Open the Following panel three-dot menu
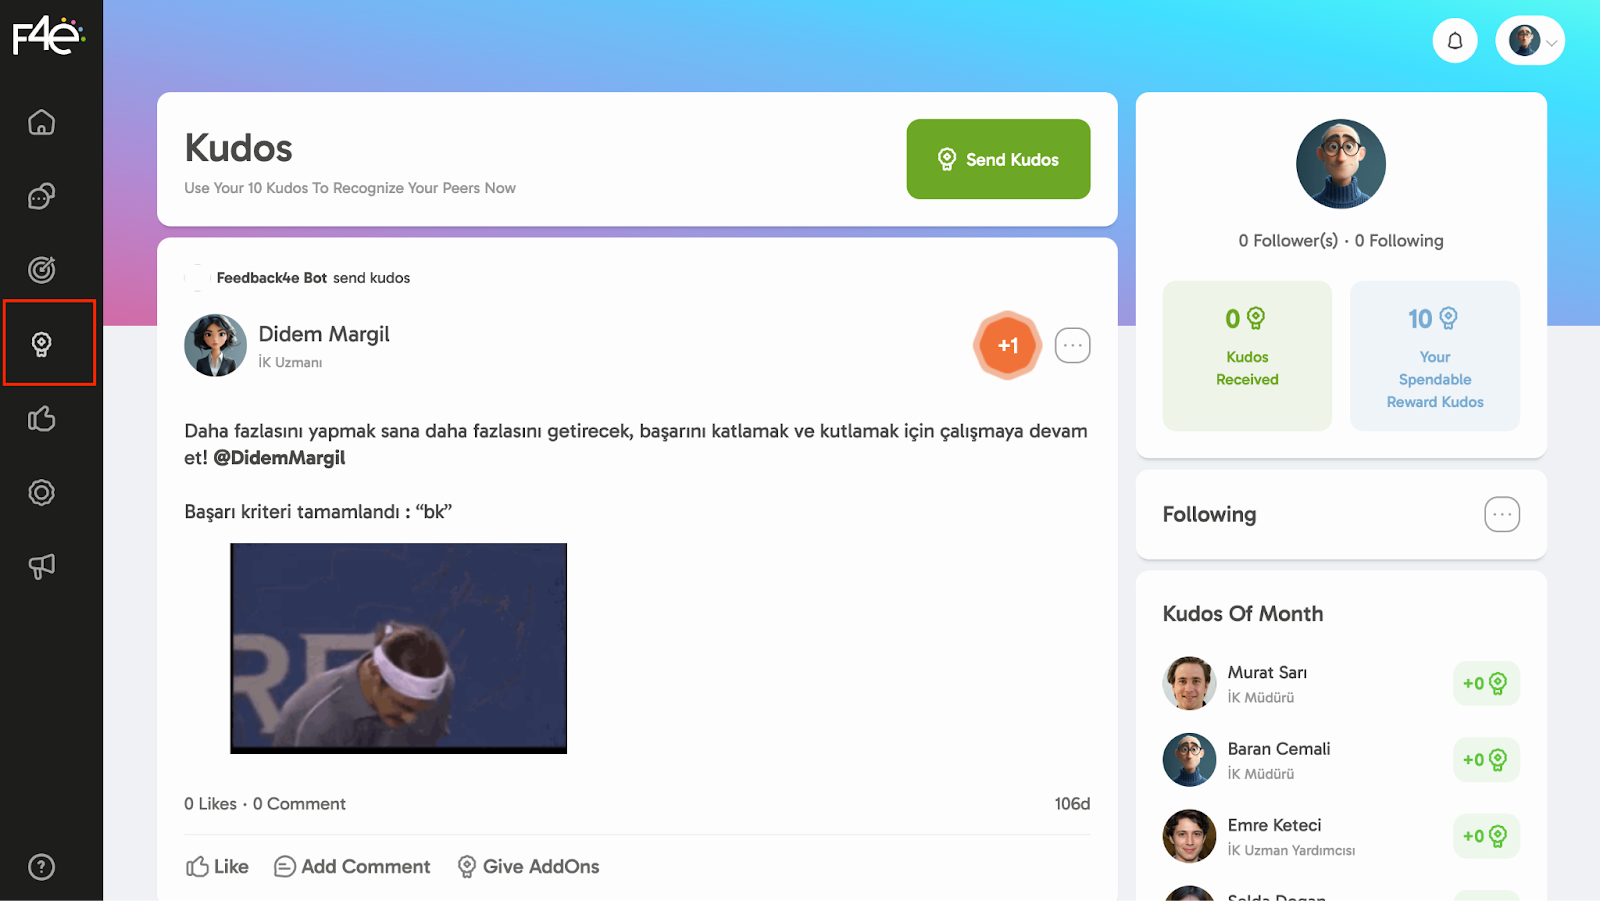The height and width of the screenshot is (901, 1600). [x=1502, y=514]
